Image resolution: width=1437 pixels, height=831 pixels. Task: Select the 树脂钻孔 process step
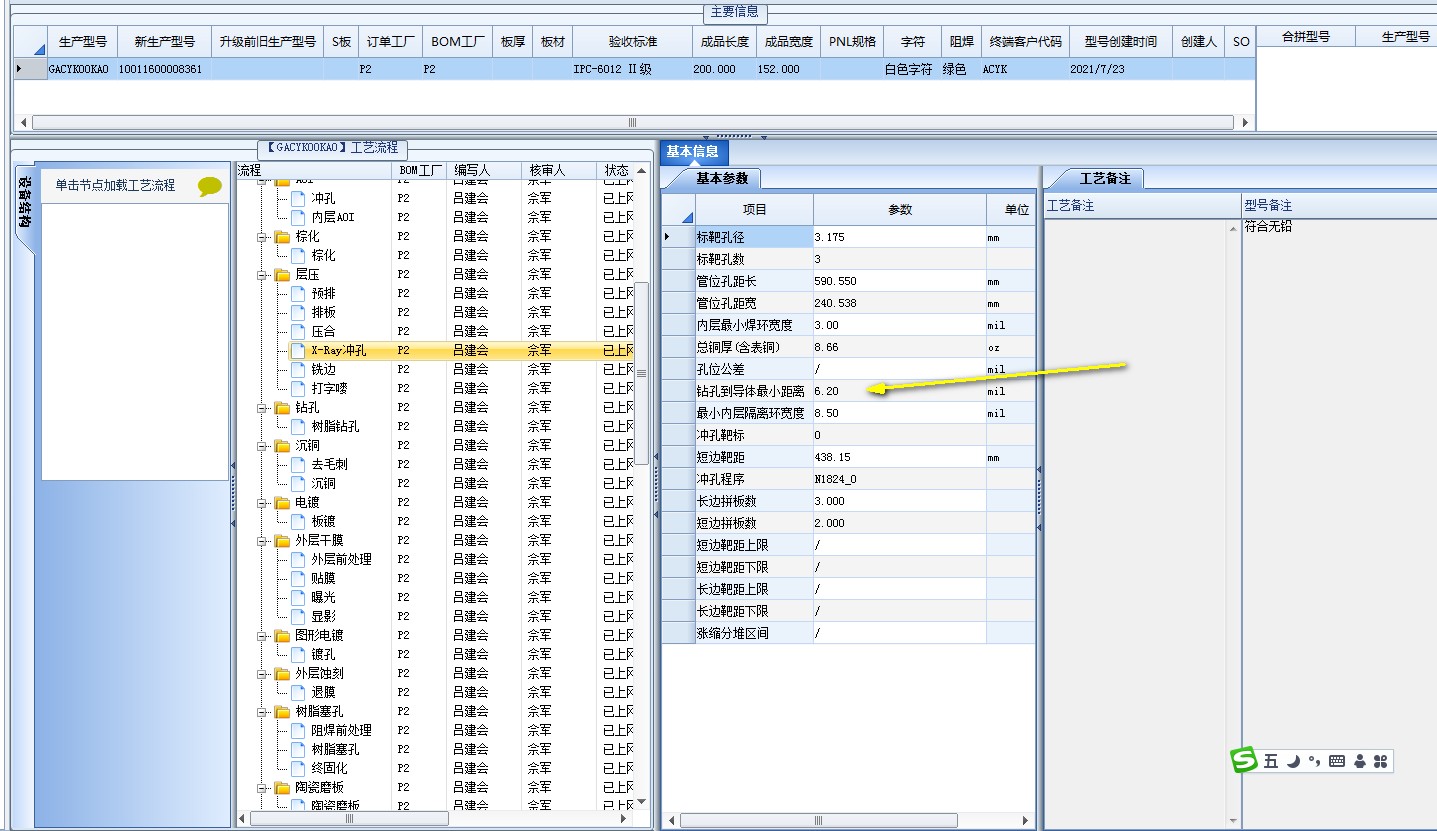[335, 427]
